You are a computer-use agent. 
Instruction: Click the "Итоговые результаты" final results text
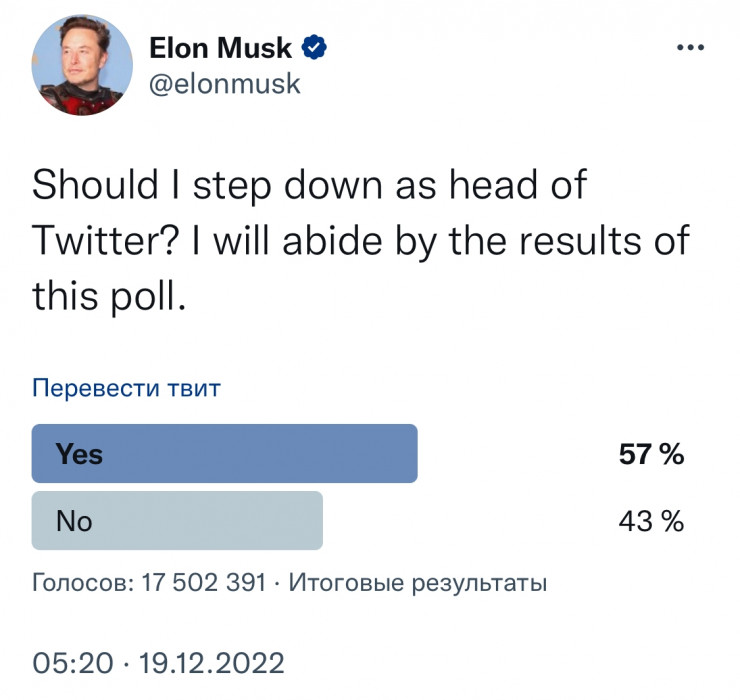(x=417, y=583)
